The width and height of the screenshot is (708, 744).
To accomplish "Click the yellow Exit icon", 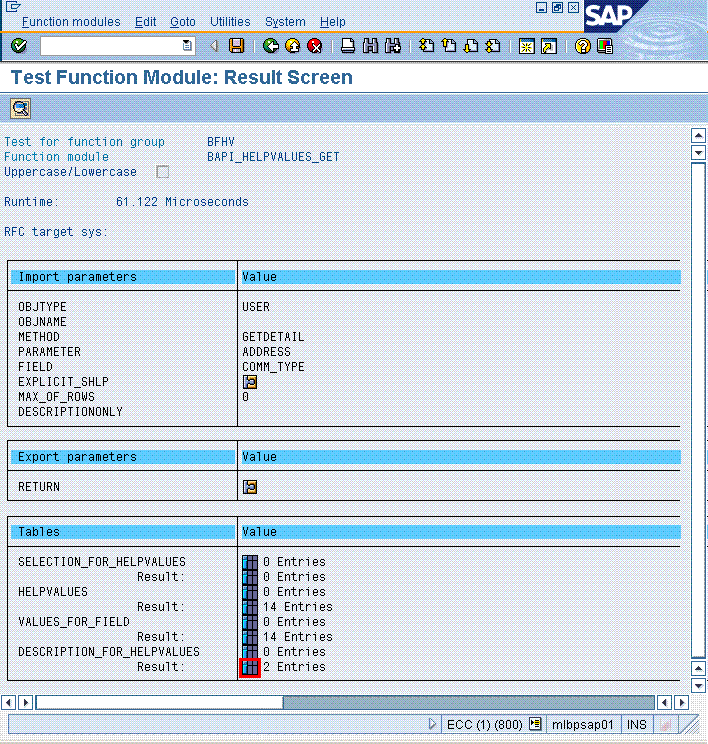I will pyautogui.click(x=293, y=46).
